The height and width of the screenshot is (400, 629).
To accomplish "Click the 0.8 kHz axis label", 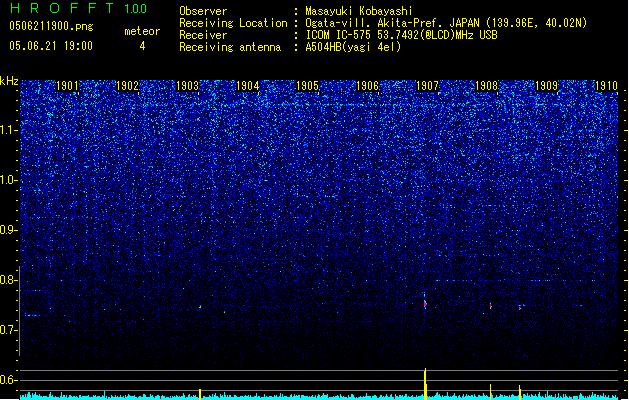I will coord(8,280).
